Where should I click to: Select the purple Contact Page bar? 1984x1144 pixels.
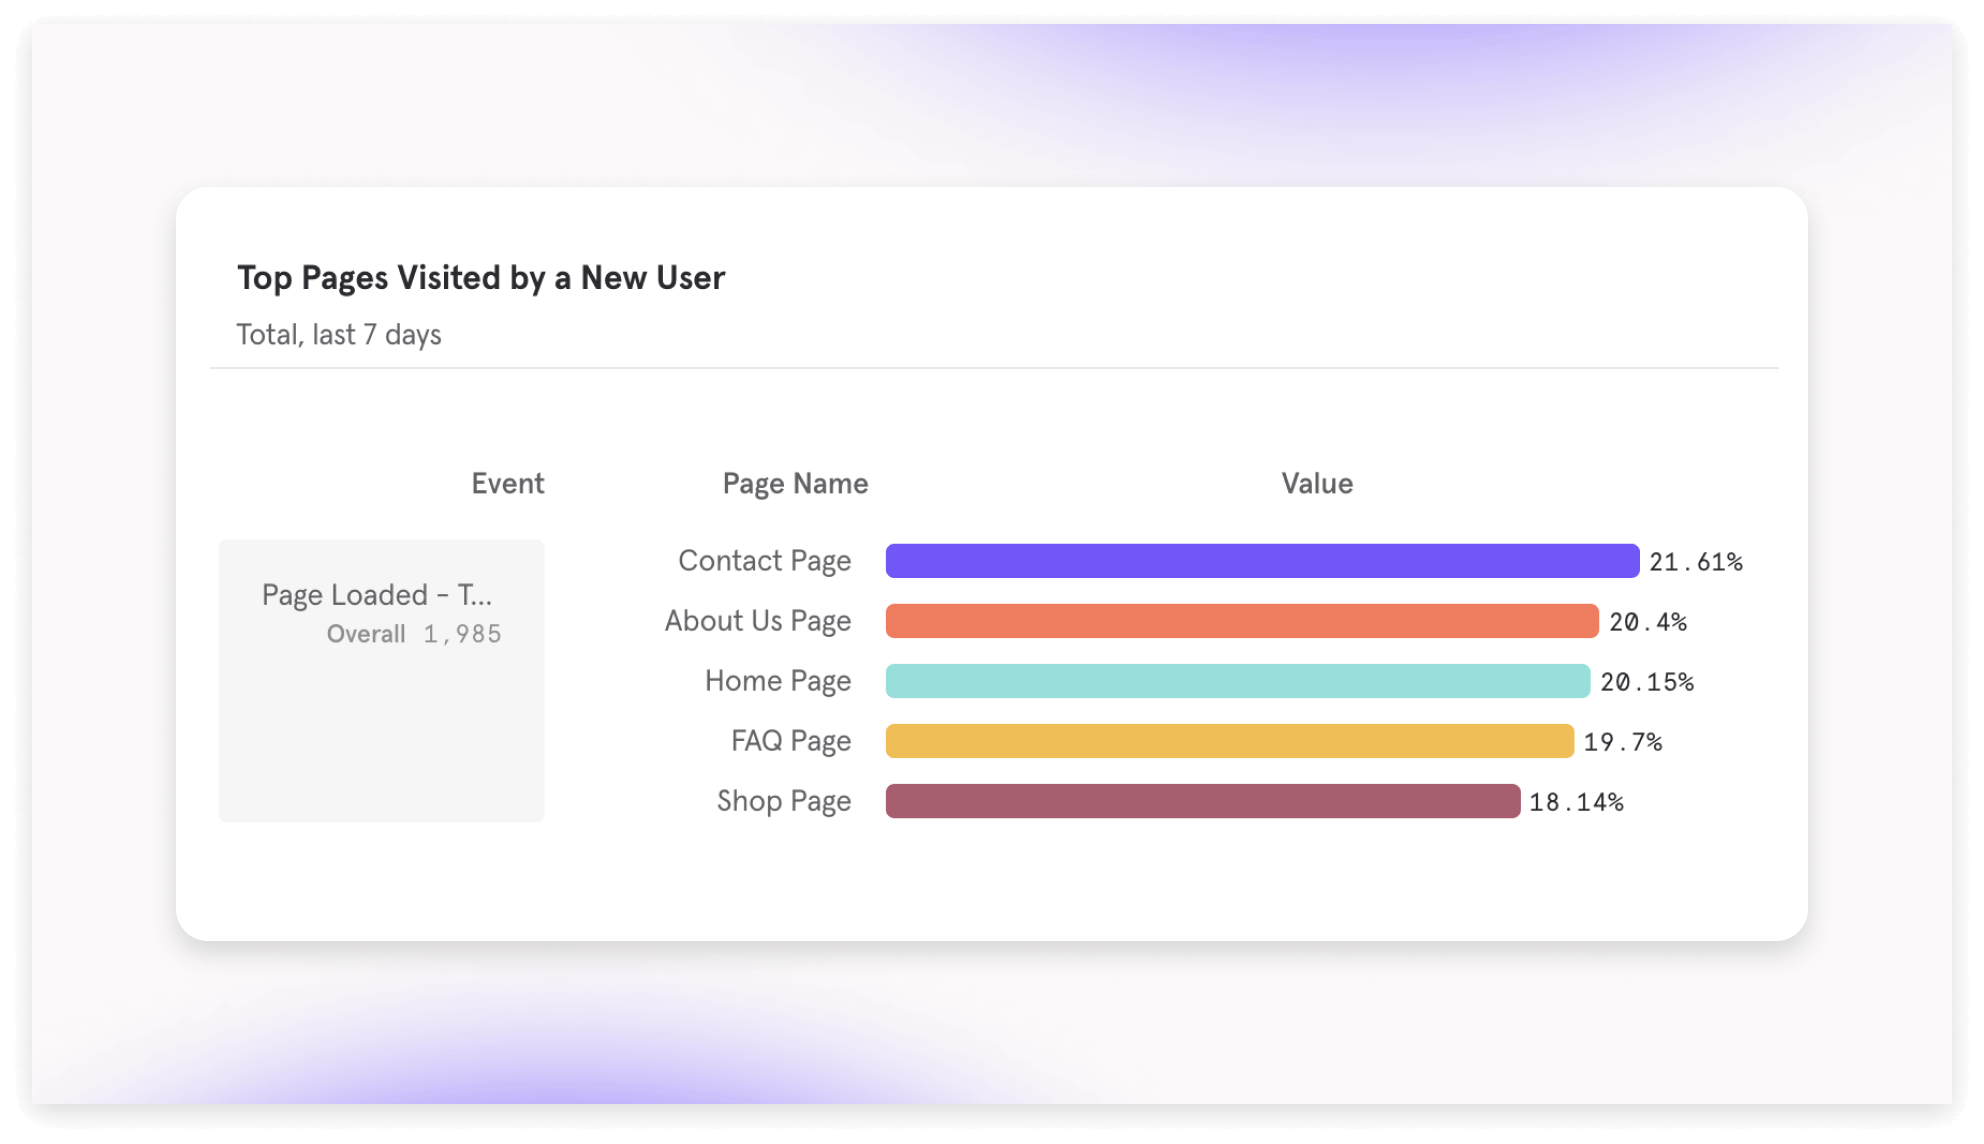1262,561
